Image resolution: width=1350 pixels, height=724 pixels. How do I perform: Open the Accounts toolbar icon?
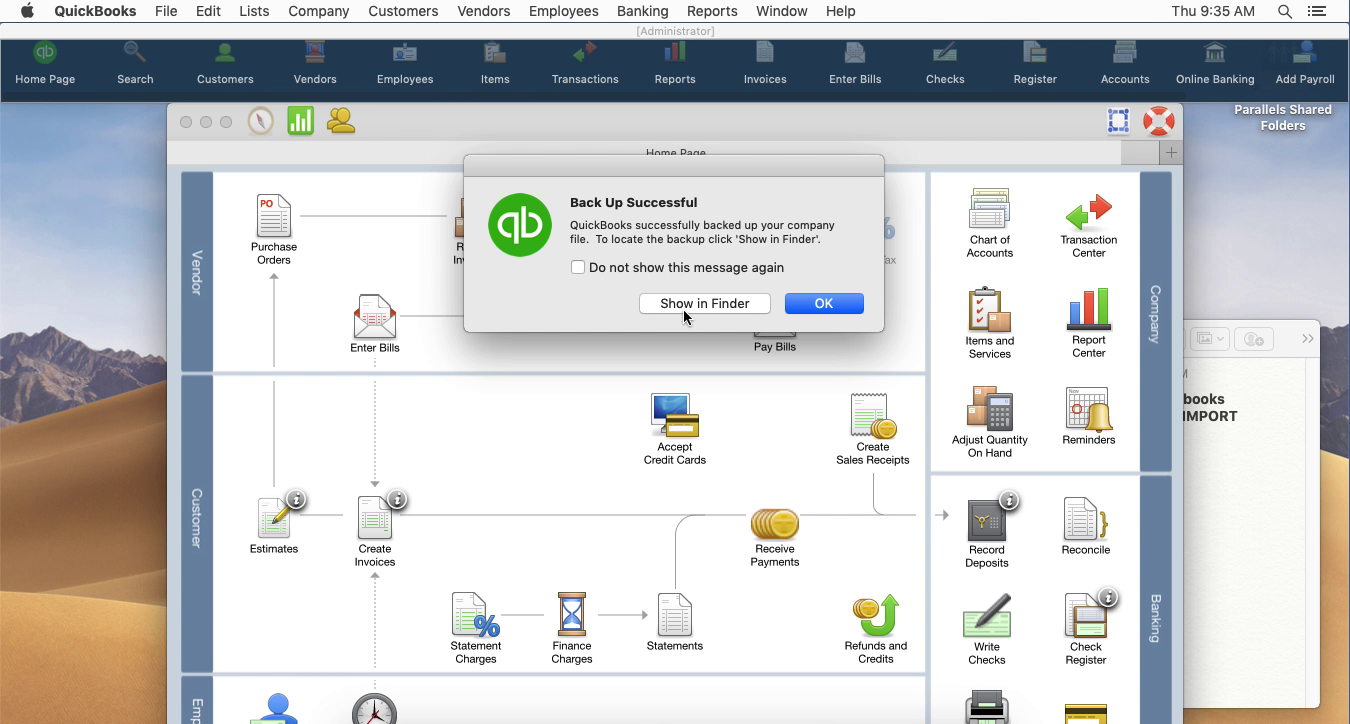click(1125, 63)
